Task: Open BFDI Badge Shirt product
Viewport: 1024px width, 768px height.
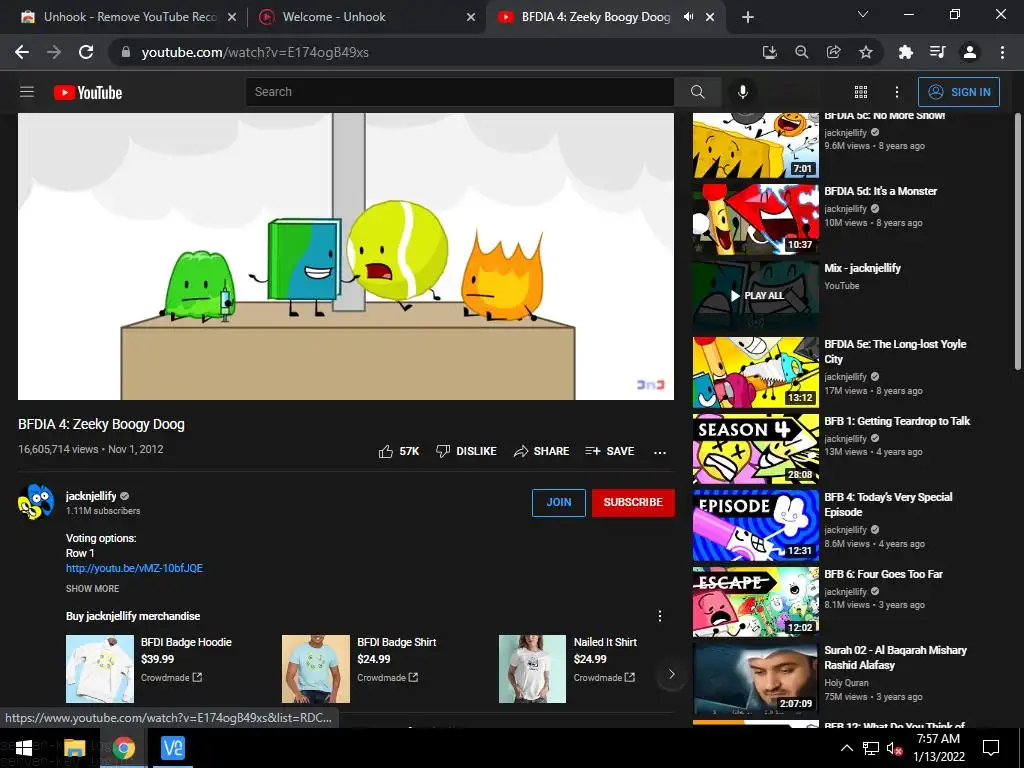Action: pyautogui.click(x=360, y=669)
